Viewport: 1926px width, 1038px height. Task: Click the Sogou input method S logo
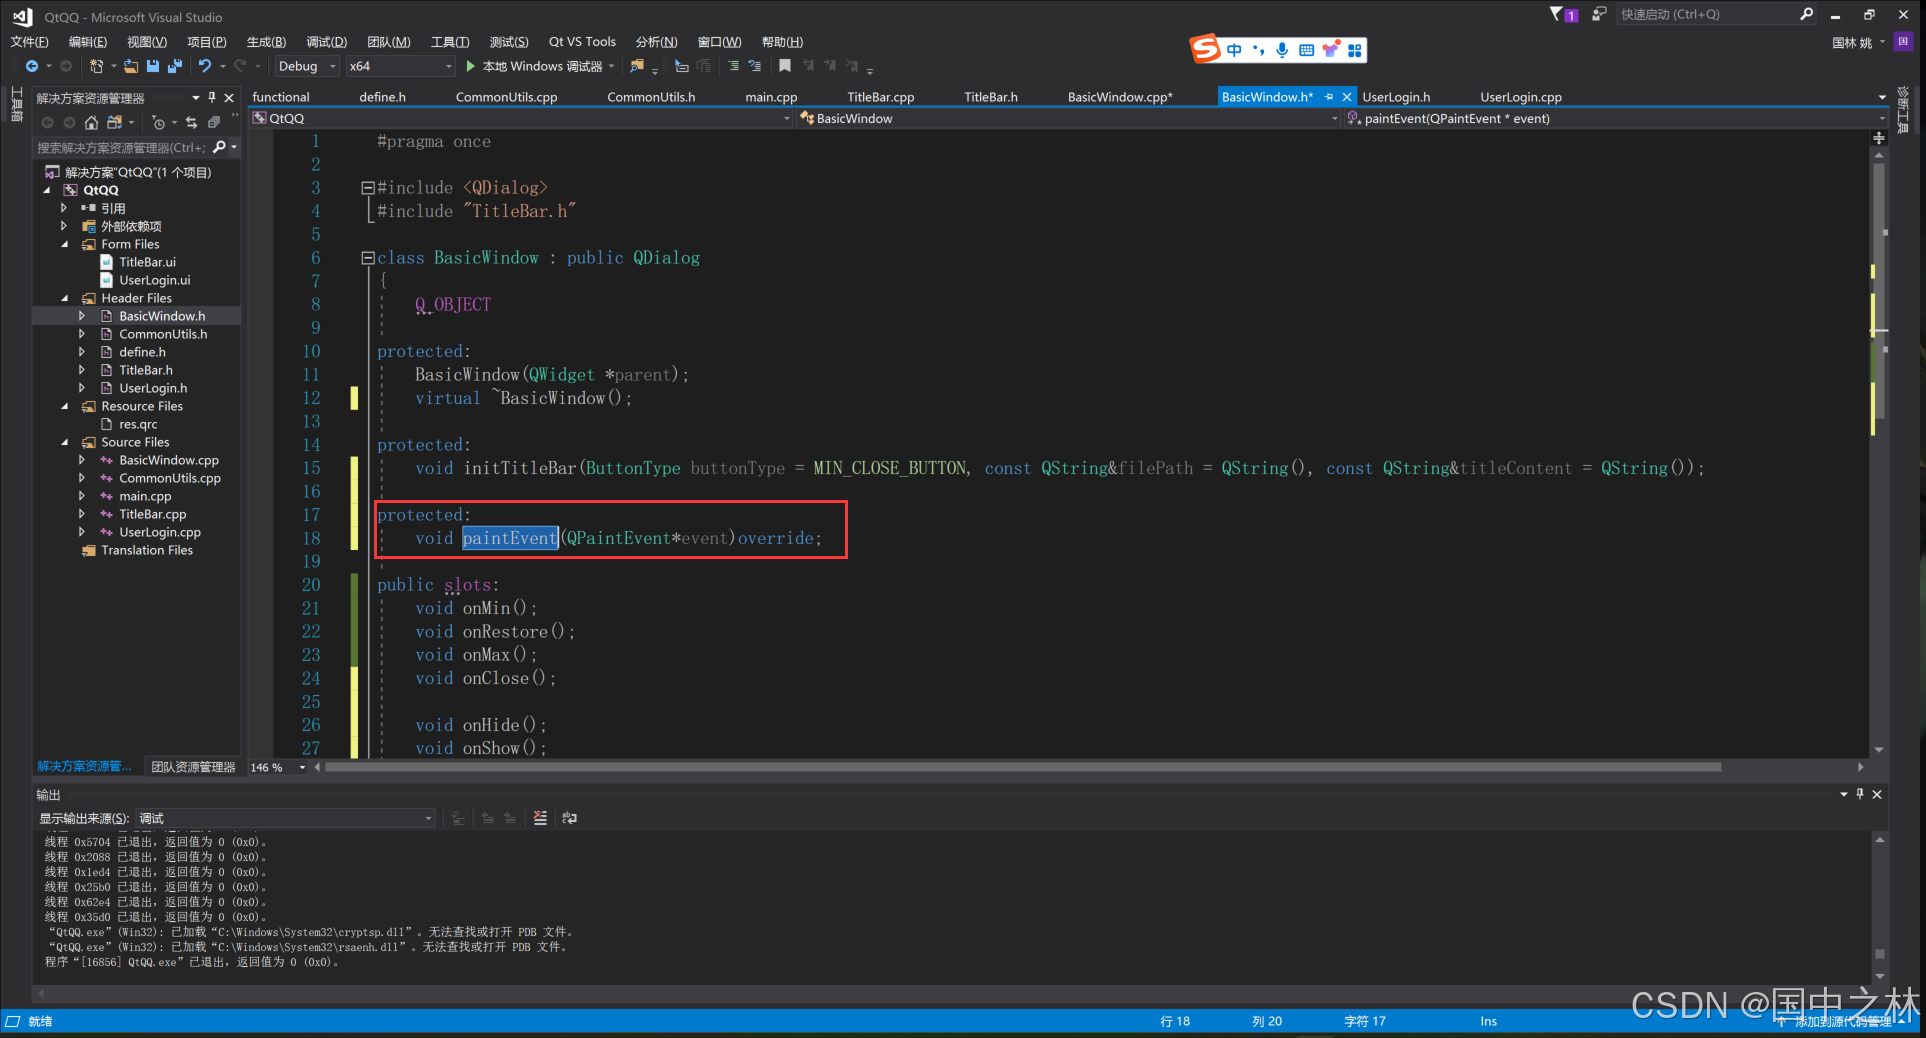point(1205,48)
